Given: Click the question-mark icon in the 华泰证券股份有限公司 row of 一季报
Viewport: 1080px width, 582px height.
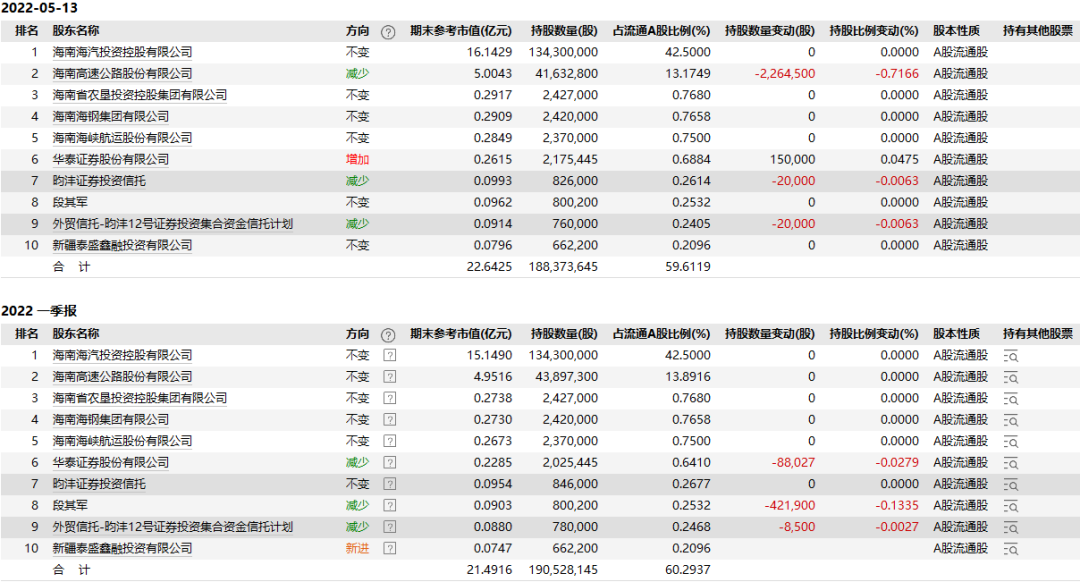Looking at the screenshot, I should [x=390, y=463].
